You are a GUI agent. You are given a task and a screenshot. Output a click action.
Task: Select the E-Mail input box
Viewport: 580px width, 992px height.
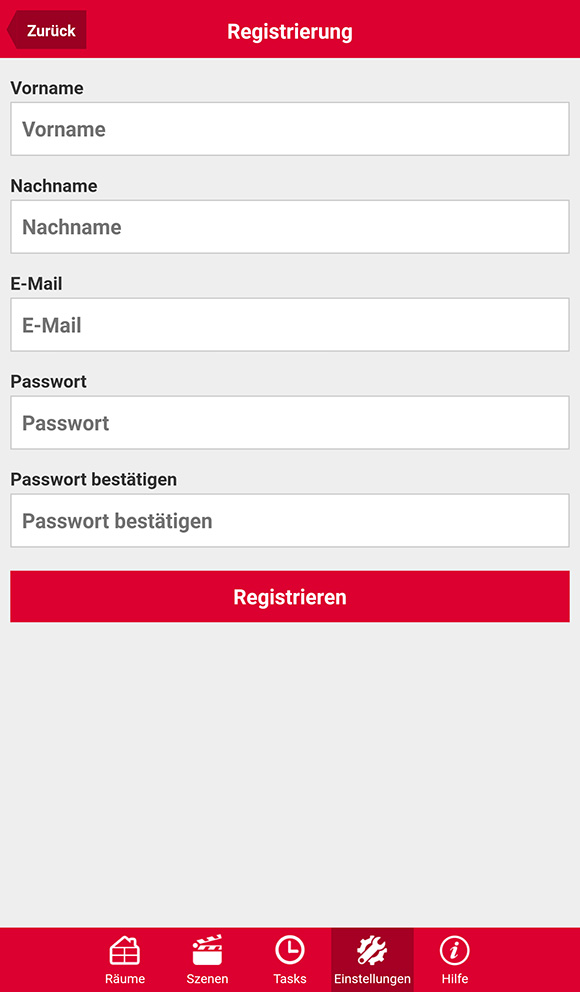pos(290,325)
